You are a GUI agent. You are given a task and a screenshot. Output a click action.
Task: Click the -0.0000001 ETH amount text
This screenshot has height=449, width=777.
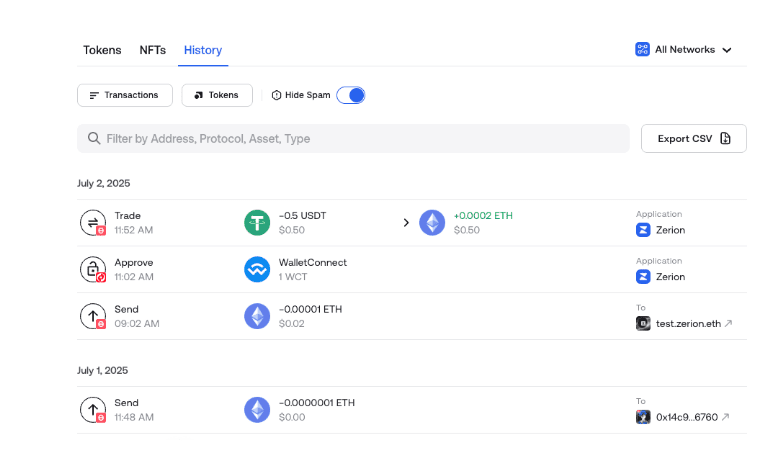click(x=317, y=403)
